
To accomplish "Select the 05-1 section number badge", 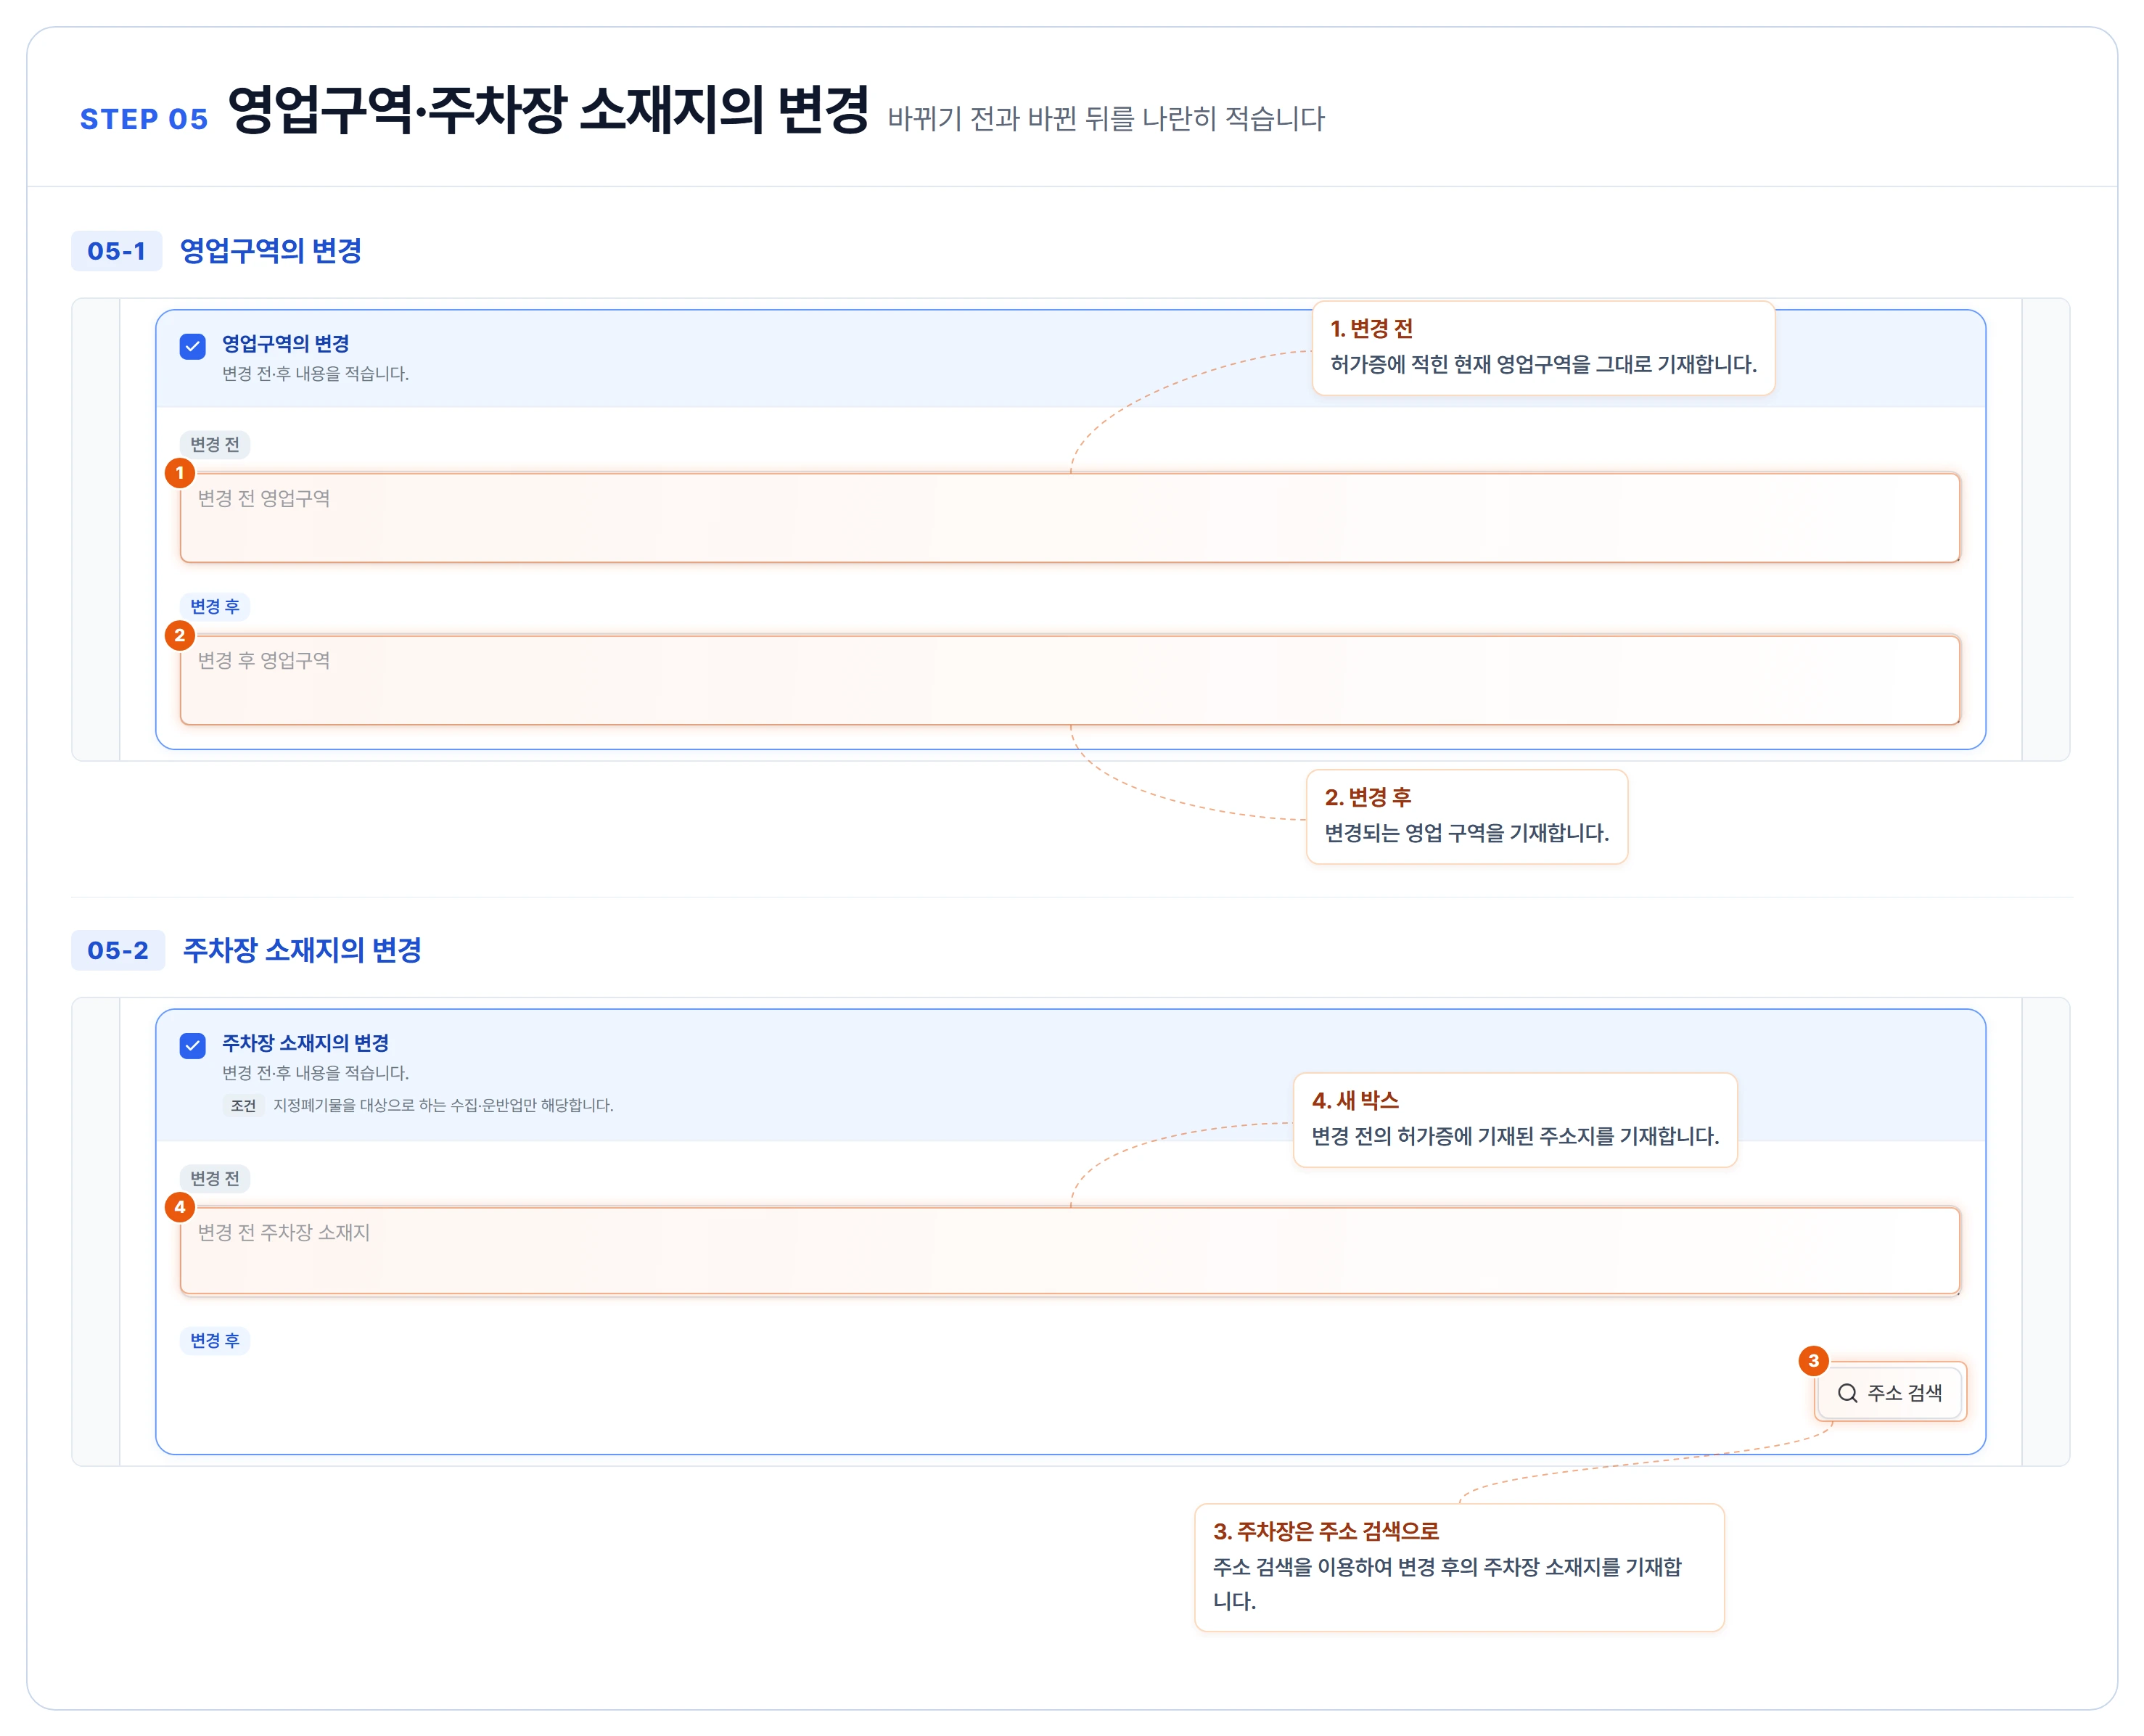I will 116,251.
